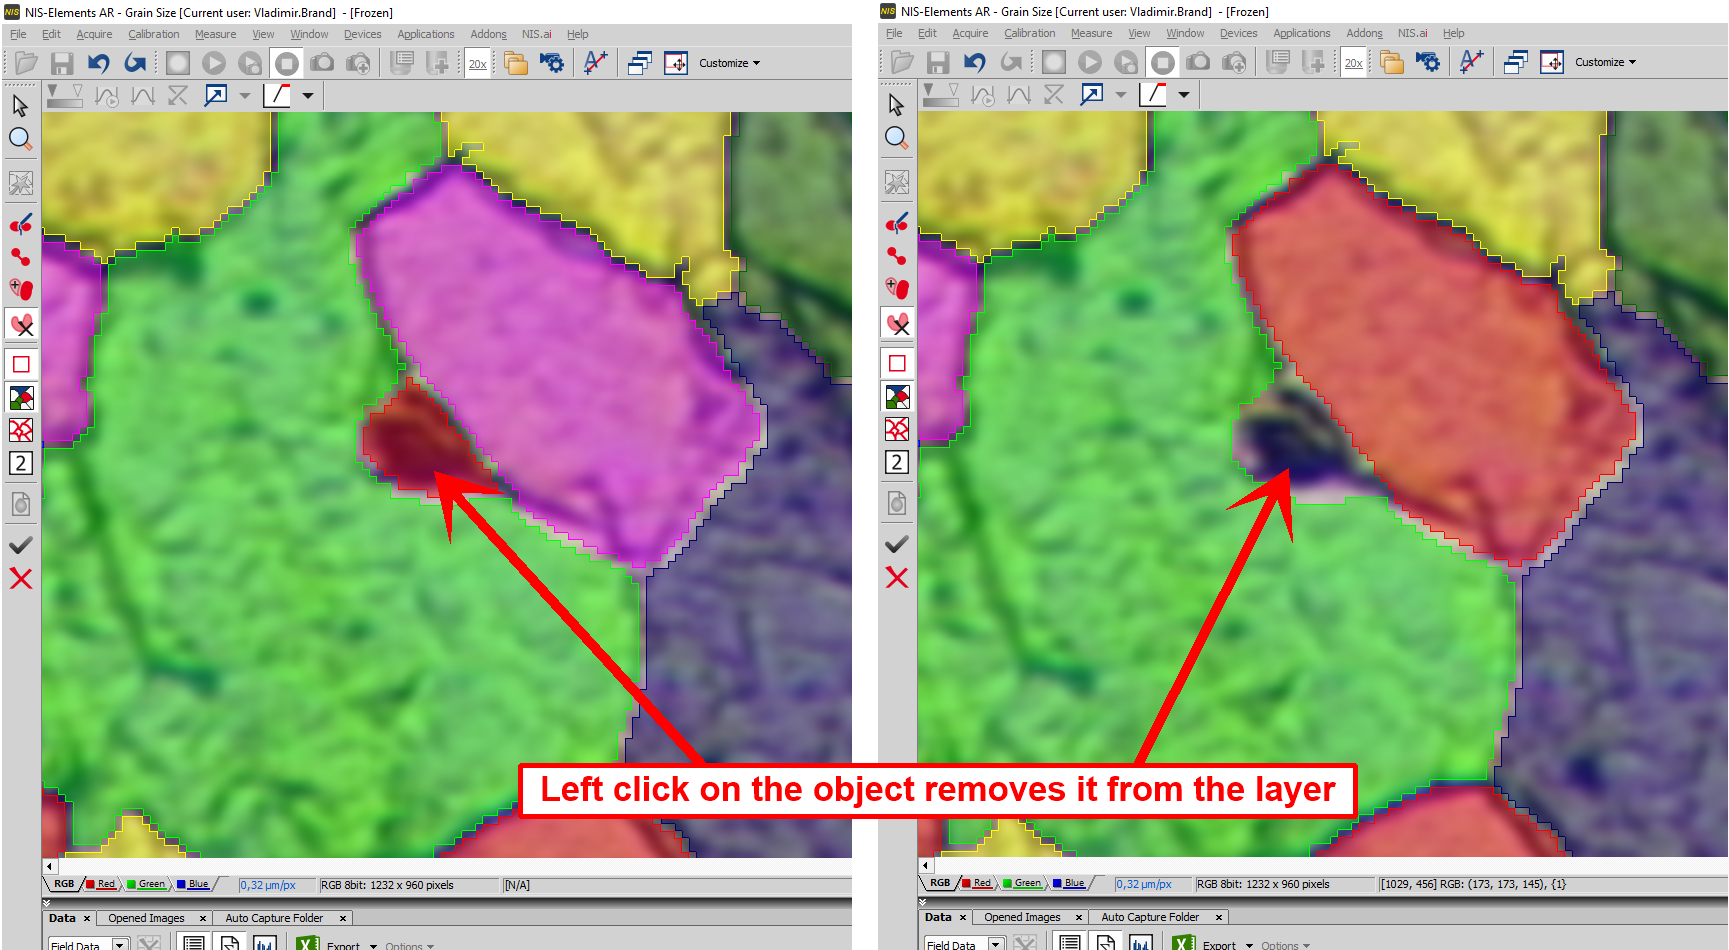
Task: Switch to Opened Images tab in the right window
Action: tap(1022, 917)
